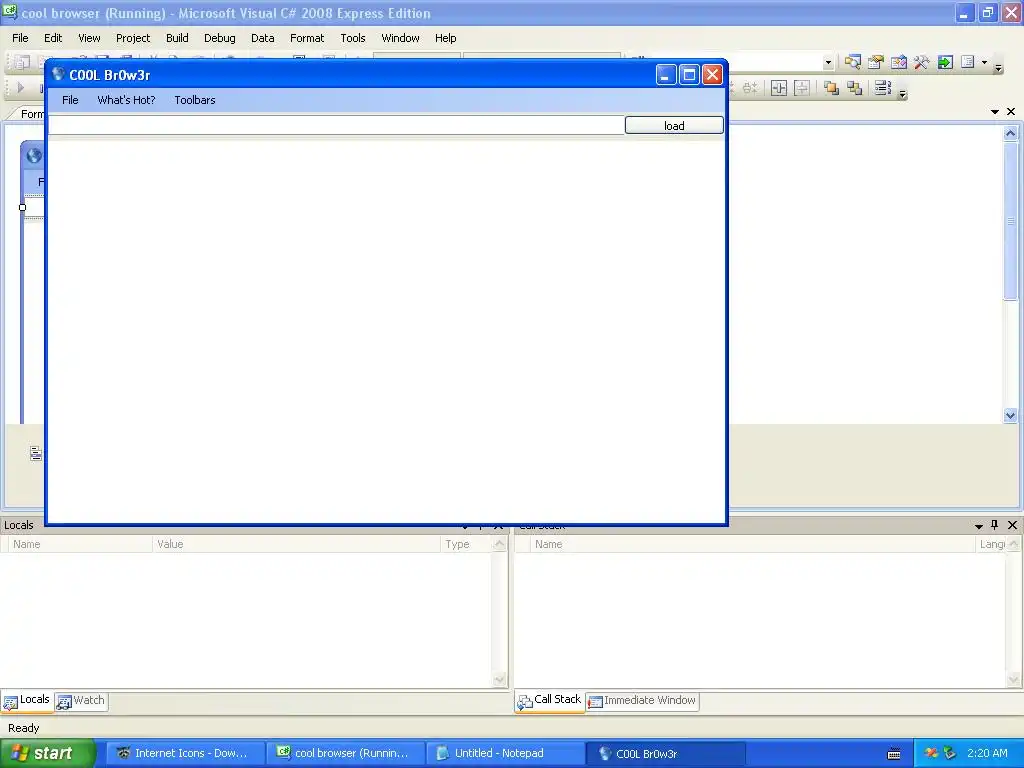Click the Name column header in Call Stack

pyautogui.click(x=752, y=544)
